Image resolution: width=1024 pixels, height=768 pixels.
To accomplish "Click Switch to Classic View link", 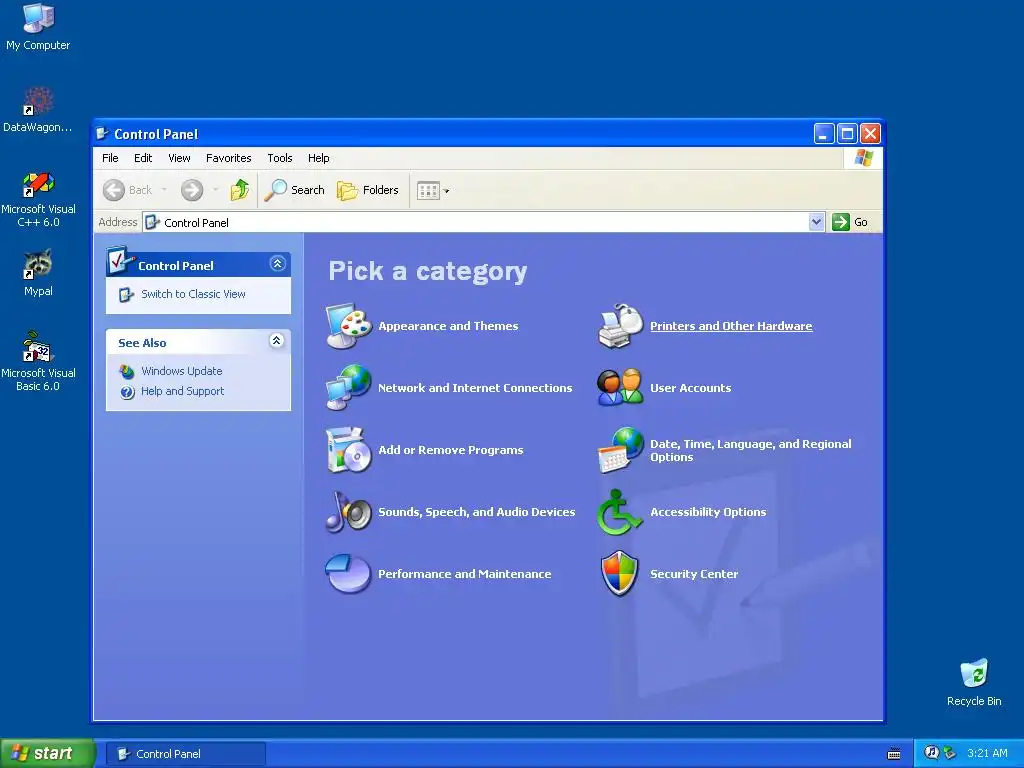I will 193,294.
